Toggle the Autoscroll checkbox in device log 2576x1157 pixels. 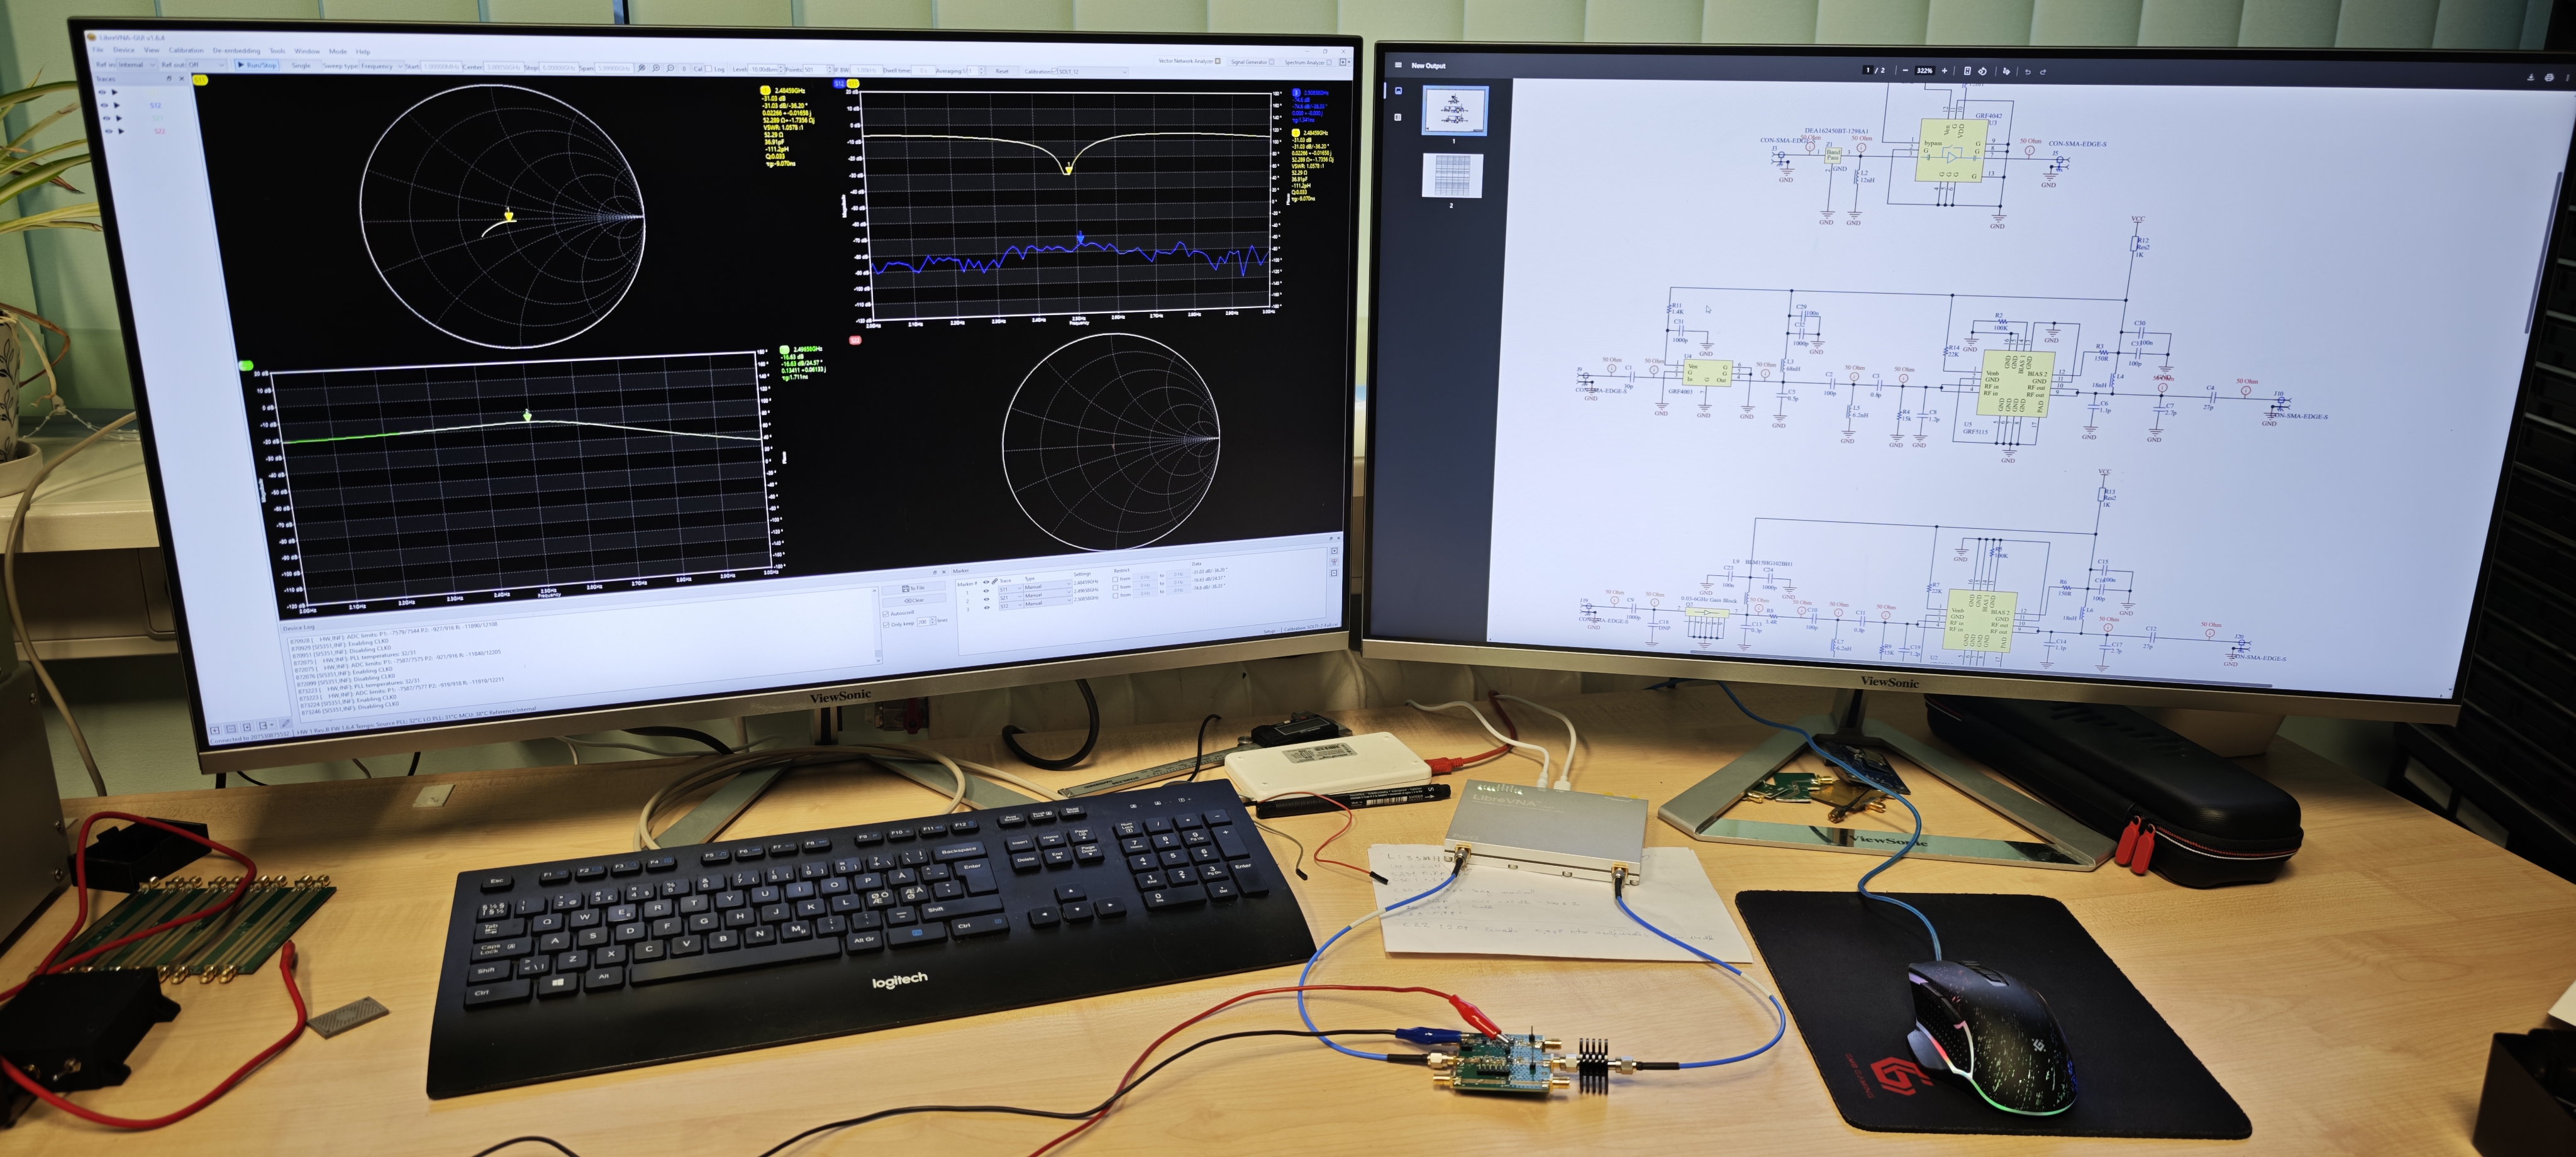pos(886,614)
